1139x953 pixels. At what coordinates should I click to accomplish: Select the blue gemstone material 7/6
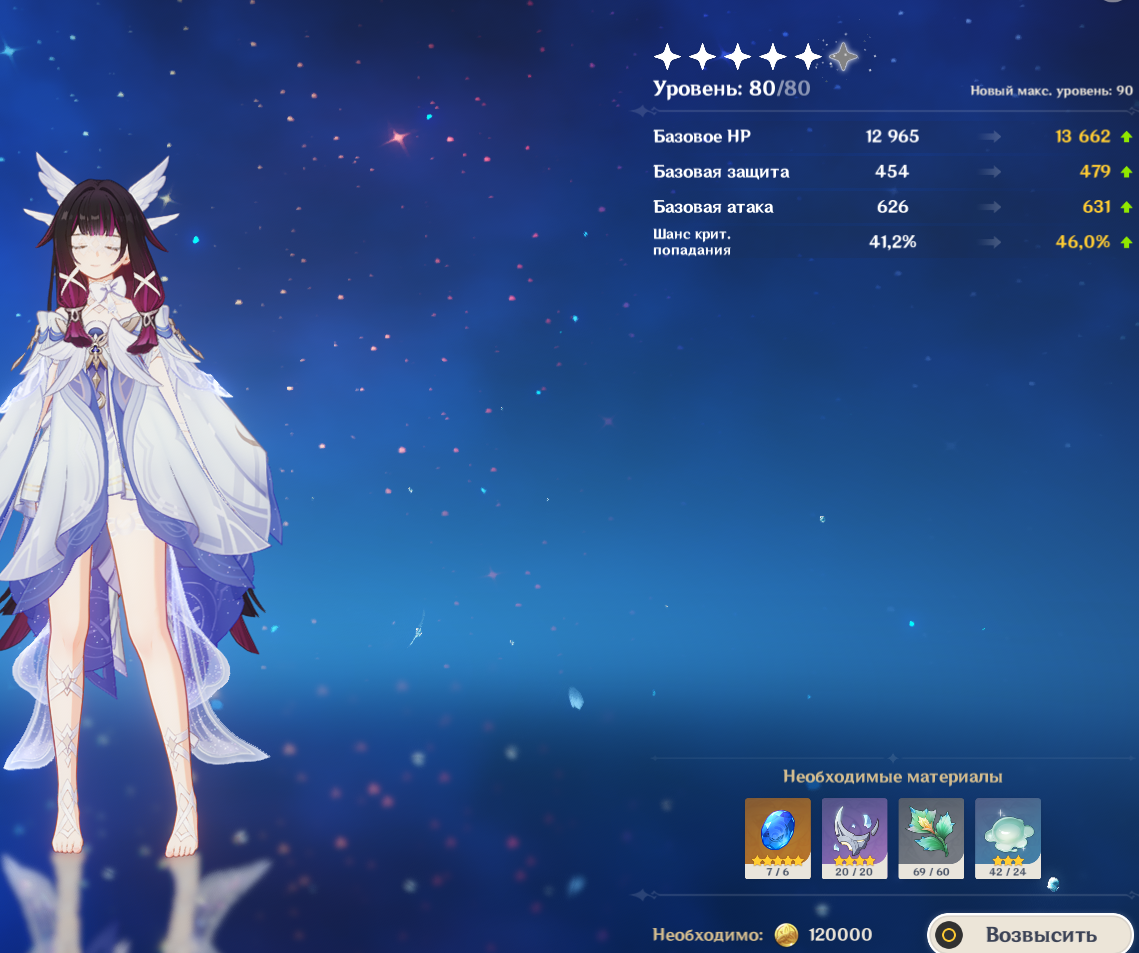(777, 838)
